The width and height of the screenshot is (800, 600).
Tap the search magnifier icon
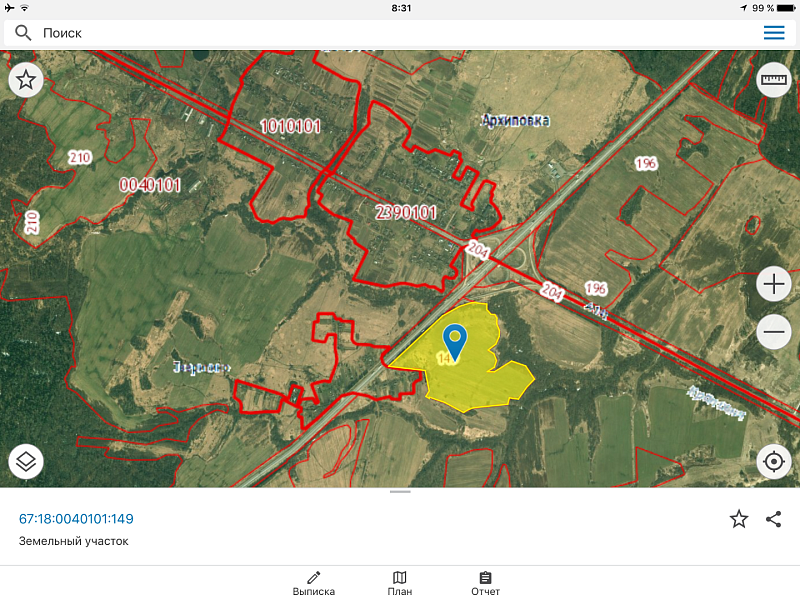(x=23, y=33)
